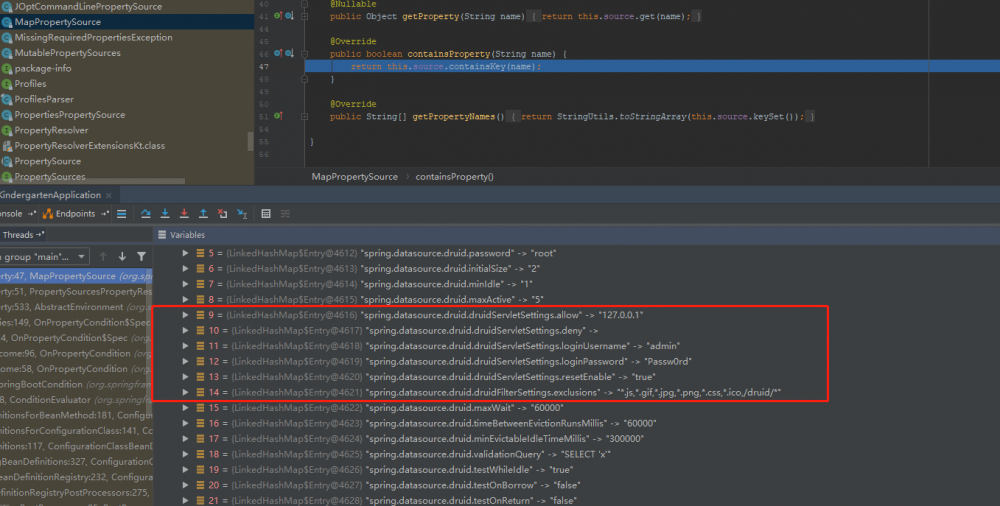Click the Run to Cursor icon
Image resolution: width=1000 pixels, height=506 pixels.
(x=241, y=213)
